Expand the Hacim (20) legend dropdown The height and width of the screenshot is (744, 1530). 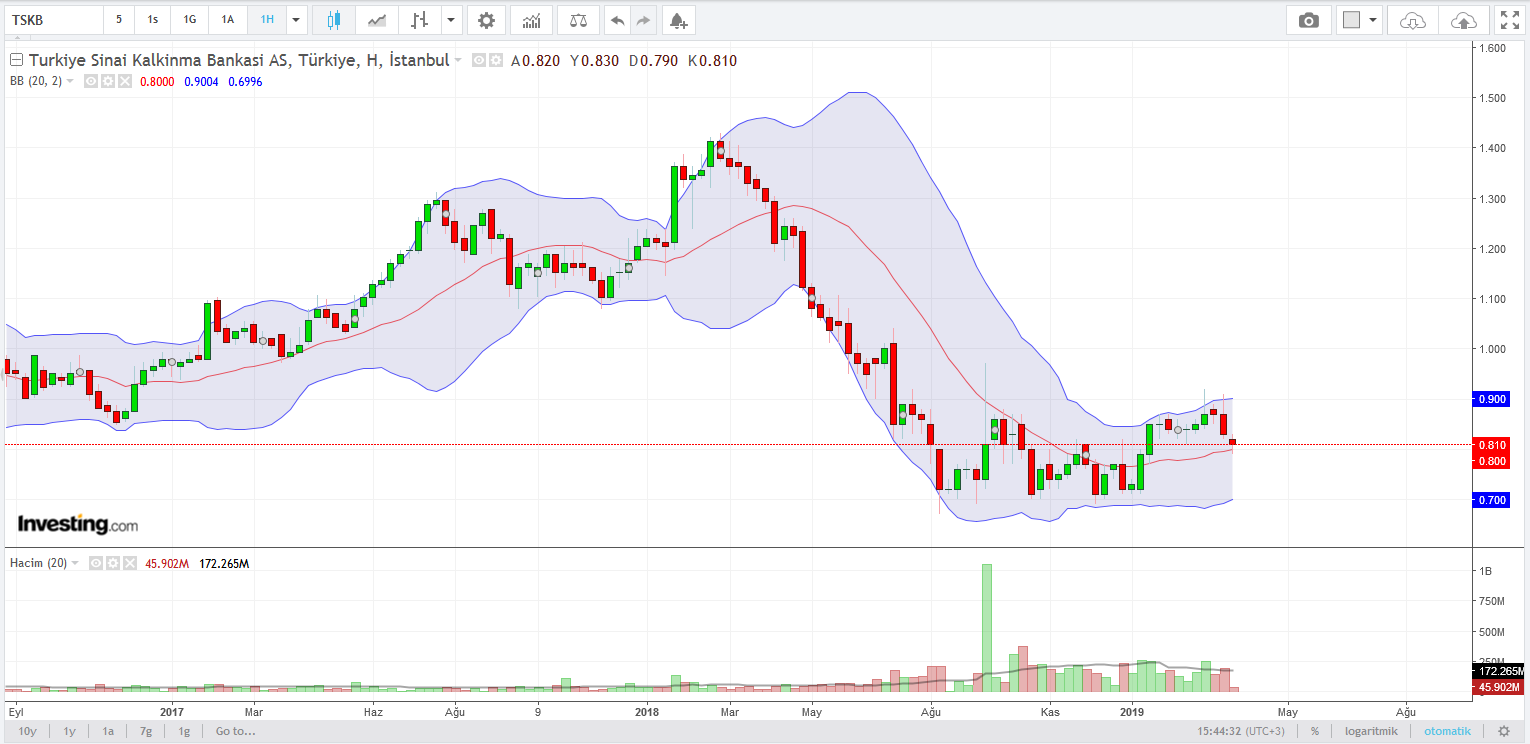(x=75, y=564)
